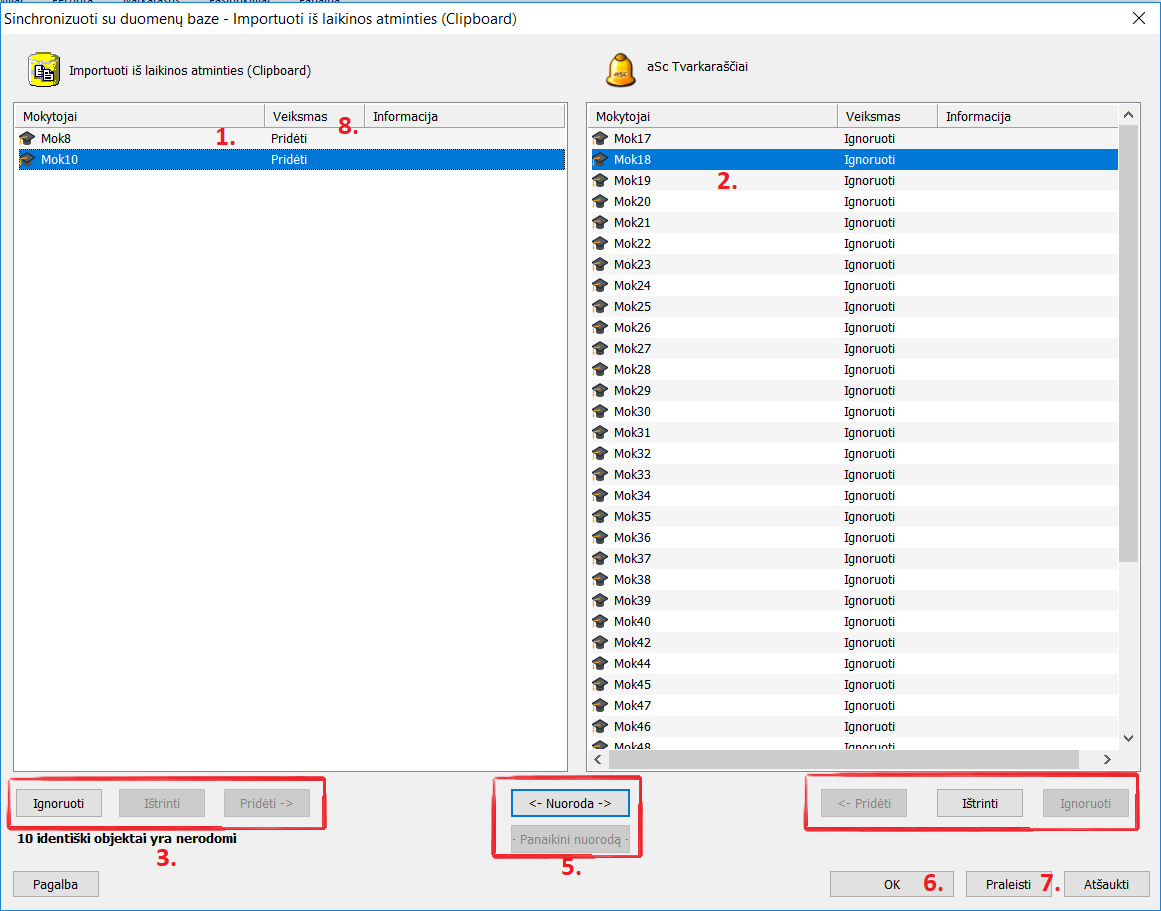Click the Praleisti button
1161x911 pixels.
1008,884
